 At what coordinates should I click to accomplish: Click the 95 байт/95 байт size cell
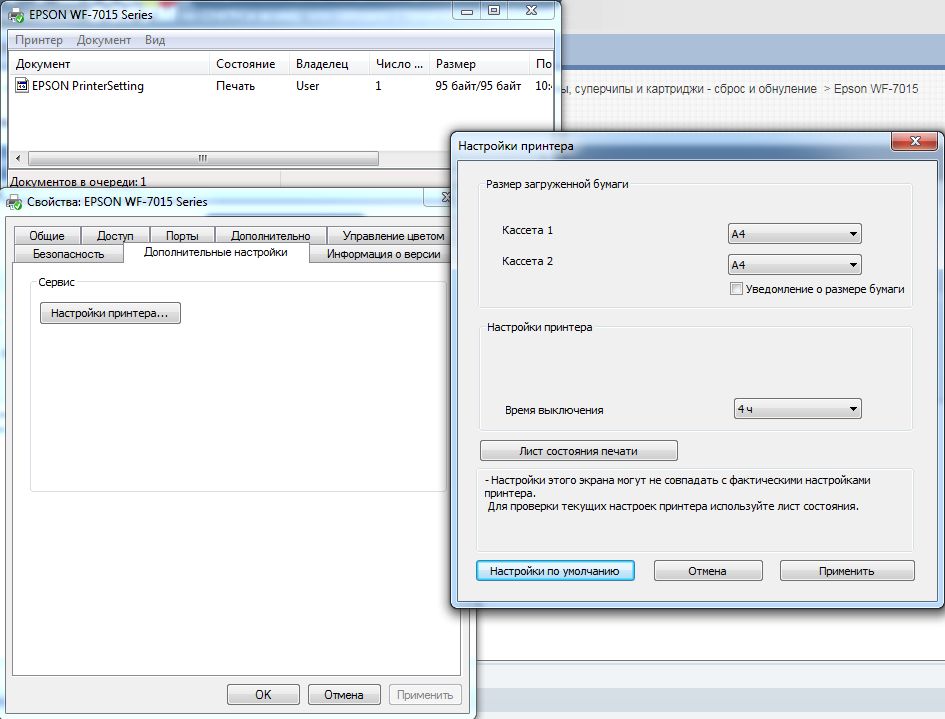point(478,86)
